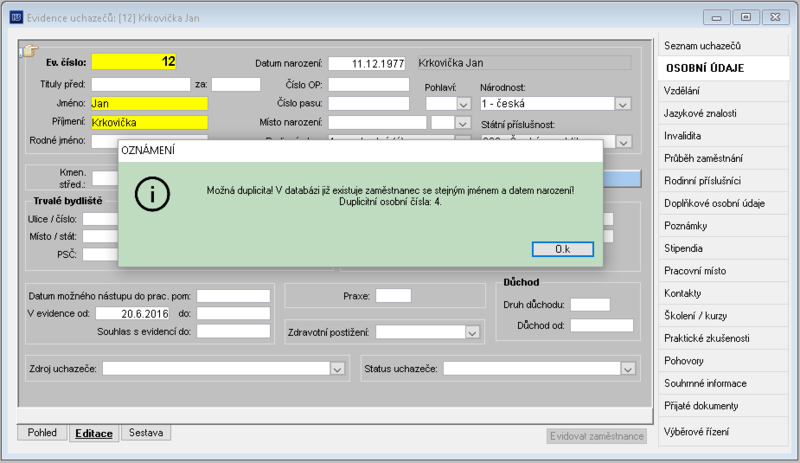Click the Datum narození field
This screenshot has height=463, width=800.
point(367,63)
